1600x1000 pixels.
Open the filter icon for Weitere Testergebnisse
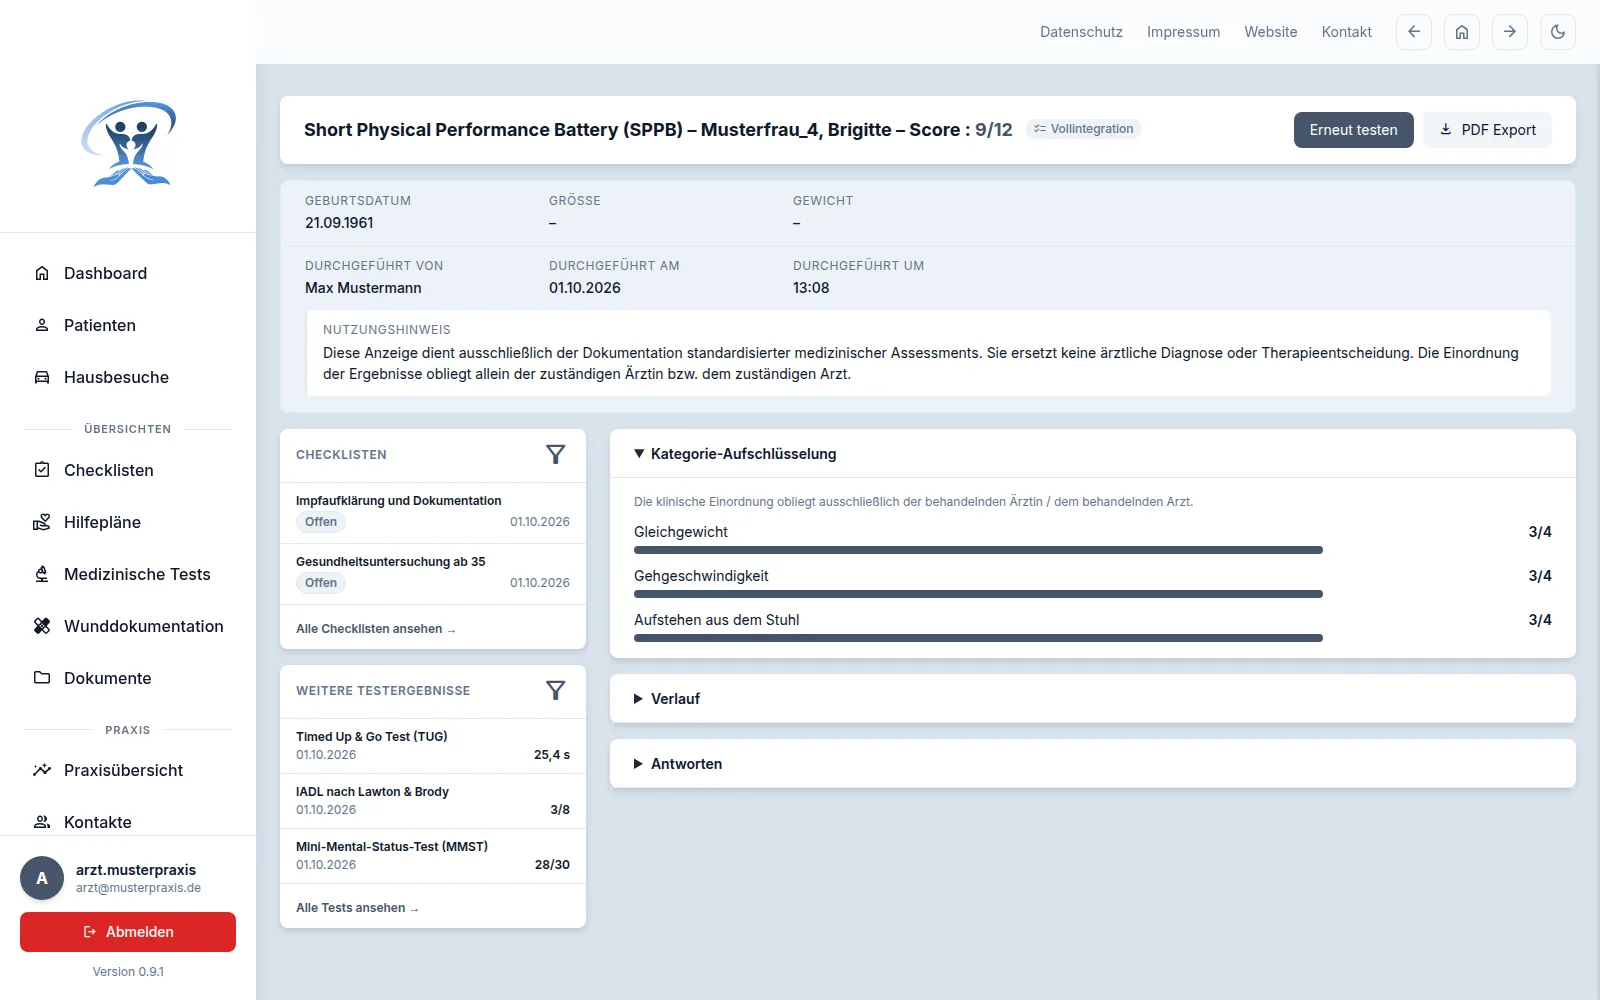click(x=556, y=690)
